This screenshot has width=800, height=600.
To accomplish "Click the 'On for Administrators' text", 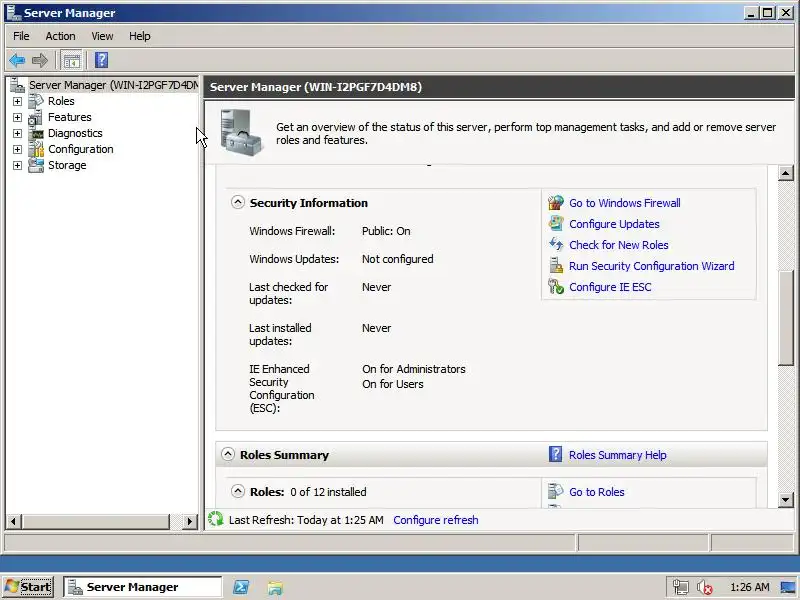I will pyautogui.click(x=414, y=369).
